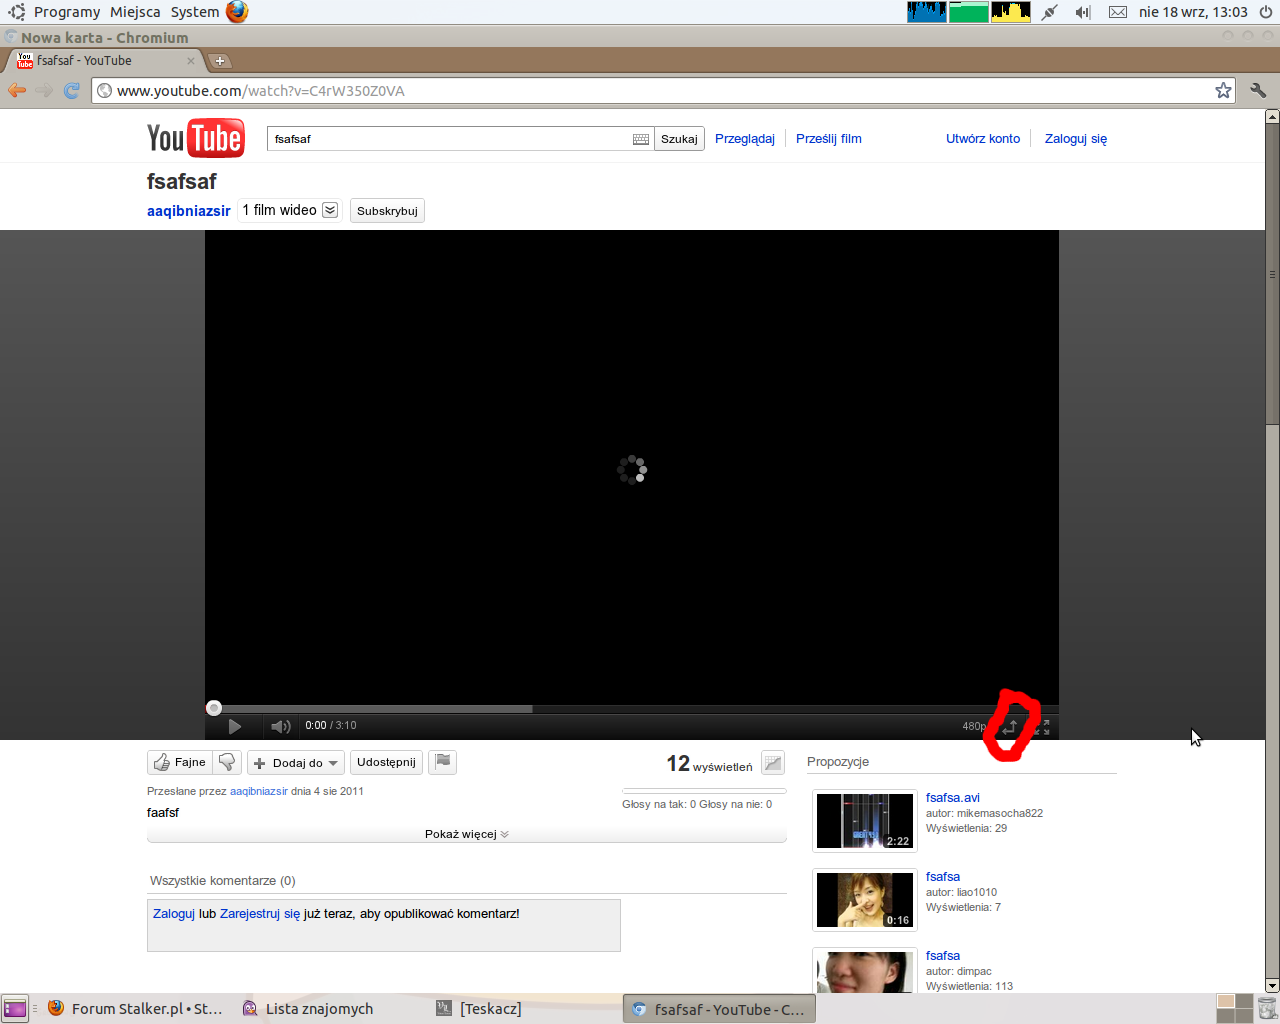Open the 480p quality menu
The width and height of the screenshot is (1280, 1024).
coord(973,726)
